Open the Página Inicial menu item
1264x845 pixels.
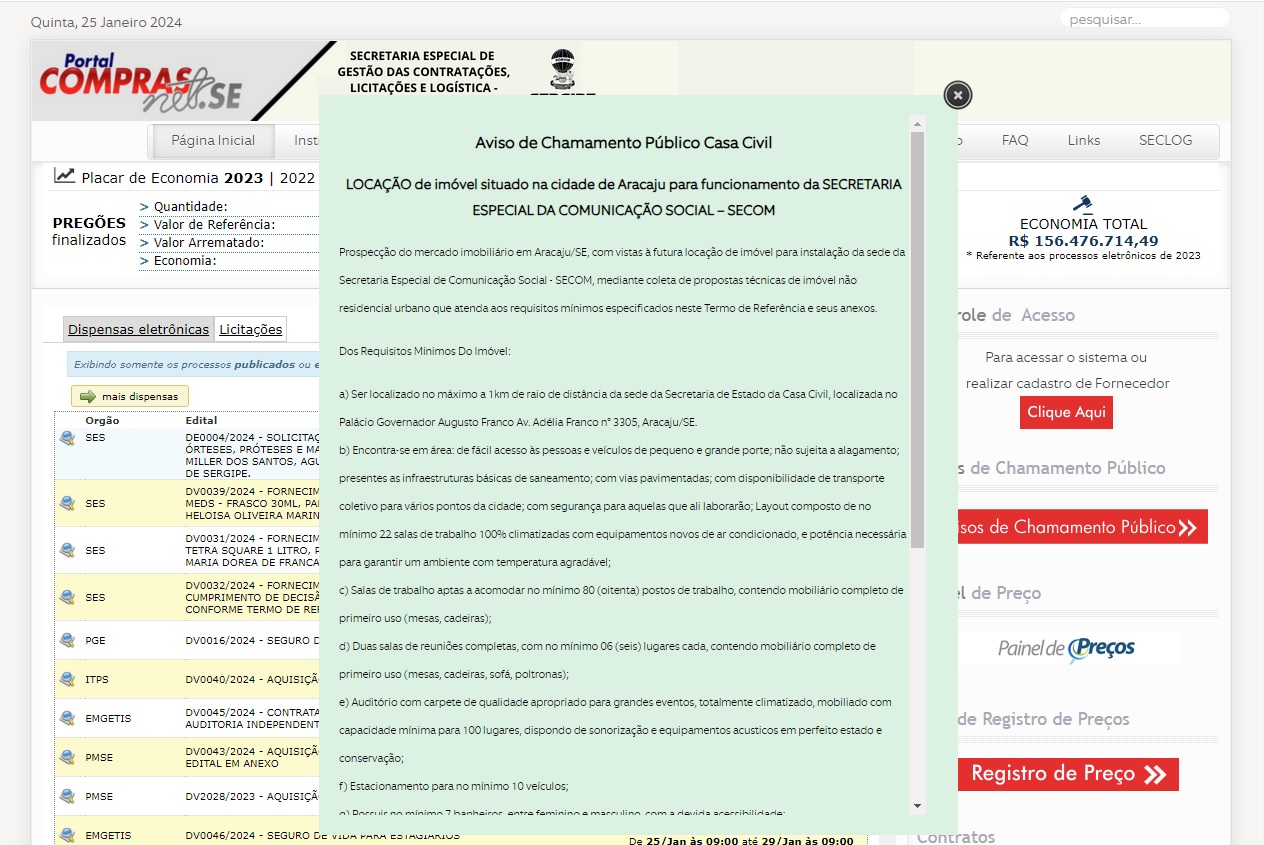coord(213,141)
